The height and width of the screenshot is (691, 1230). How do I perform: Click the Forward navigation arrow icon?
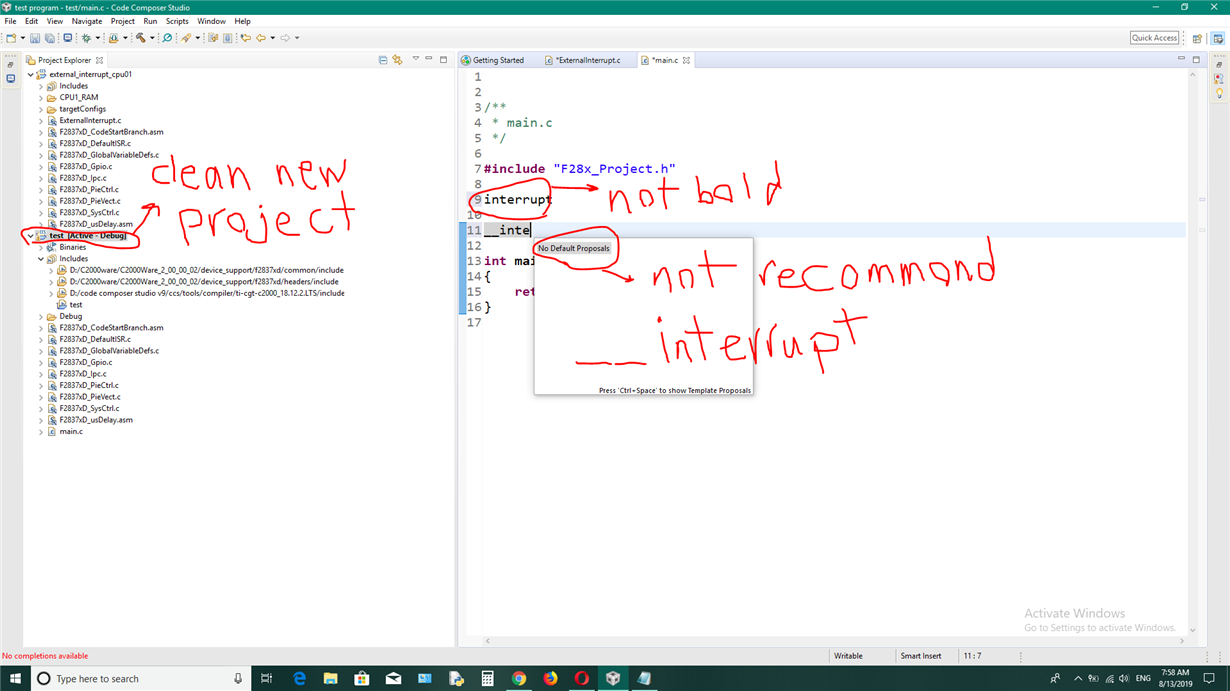click(285, 38)
